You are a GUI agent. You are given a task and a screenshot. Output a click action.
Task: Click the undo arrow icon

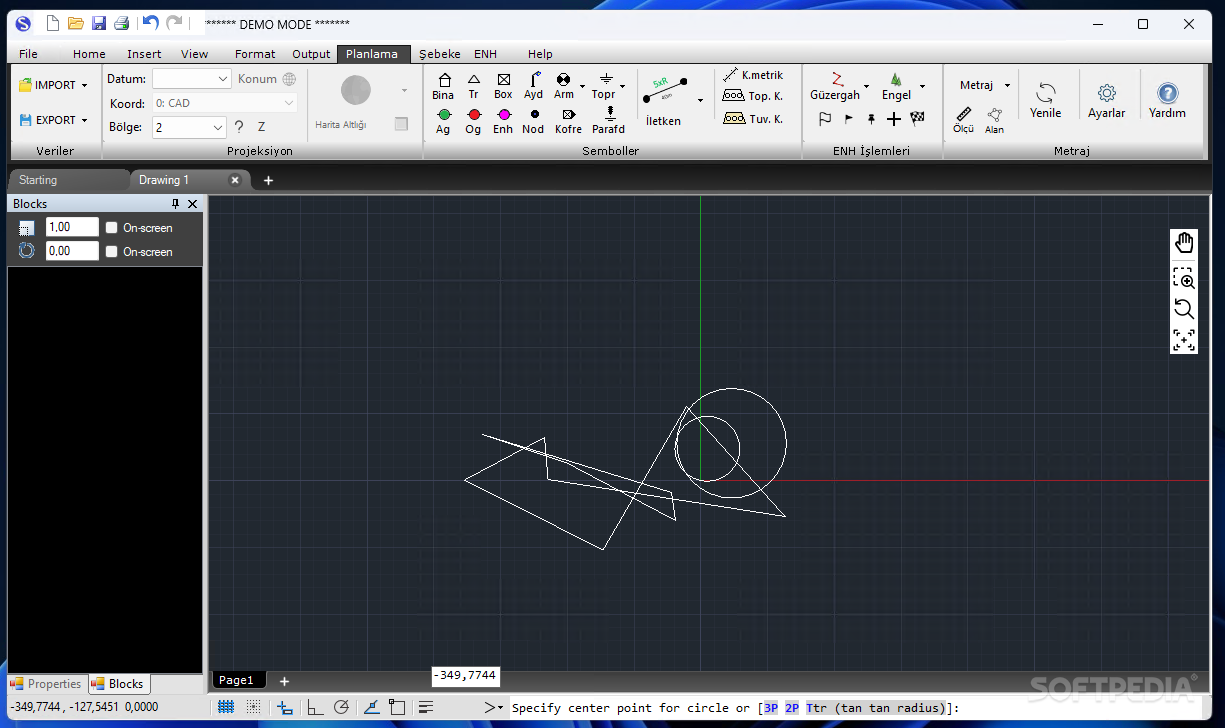click(150, 23)
